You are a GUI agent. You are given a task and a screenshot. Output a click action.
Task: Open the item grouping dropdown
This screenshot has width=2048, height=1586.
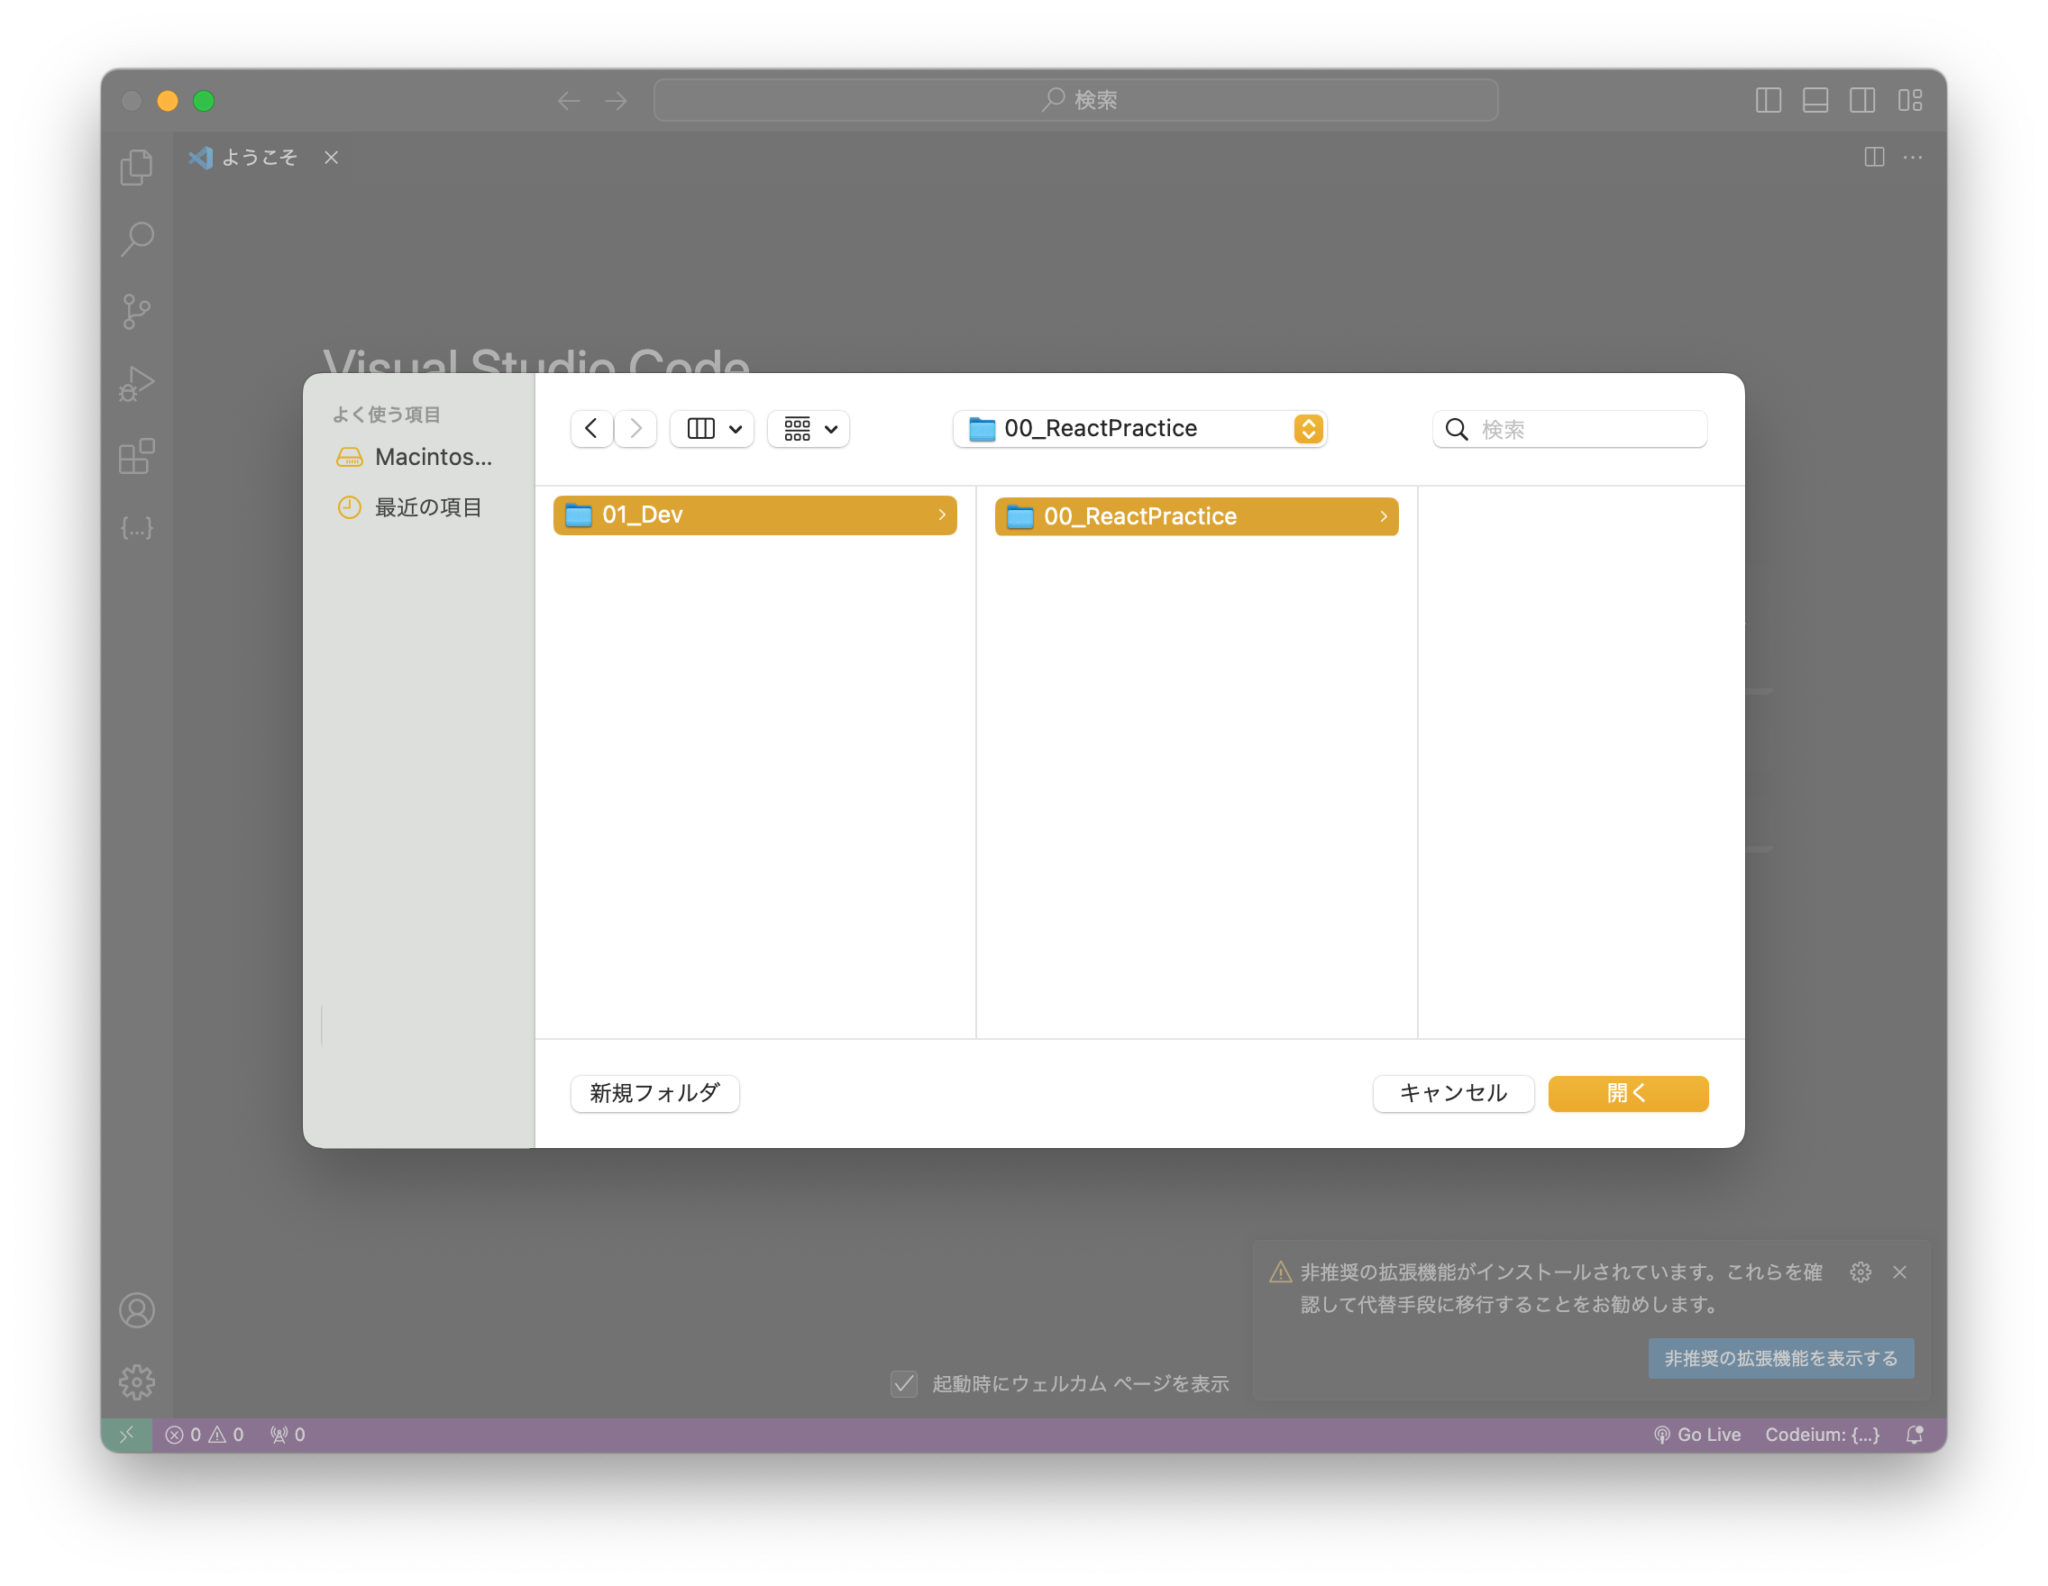point(809,429)
